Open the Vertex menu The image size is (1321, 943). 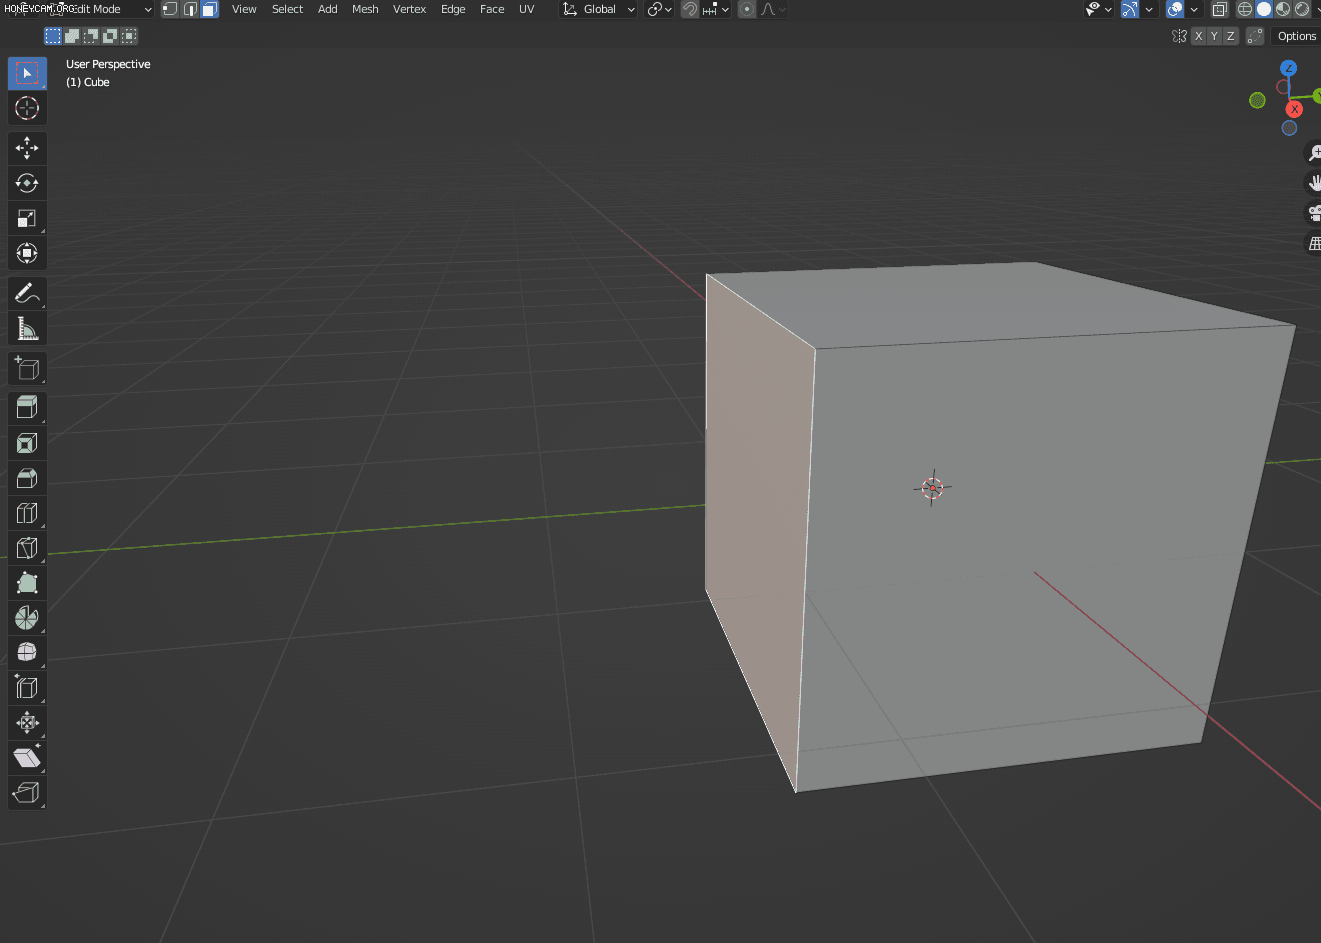(x=409, y=9)
